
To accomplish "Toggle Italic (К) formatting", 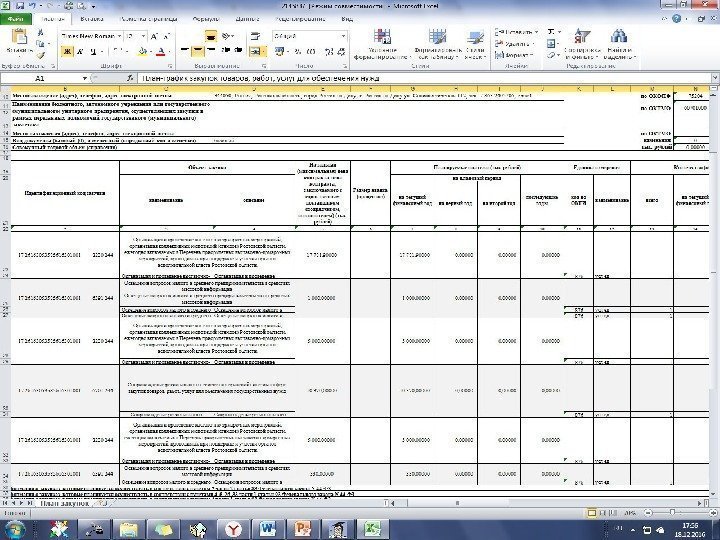I will (80, 51).
